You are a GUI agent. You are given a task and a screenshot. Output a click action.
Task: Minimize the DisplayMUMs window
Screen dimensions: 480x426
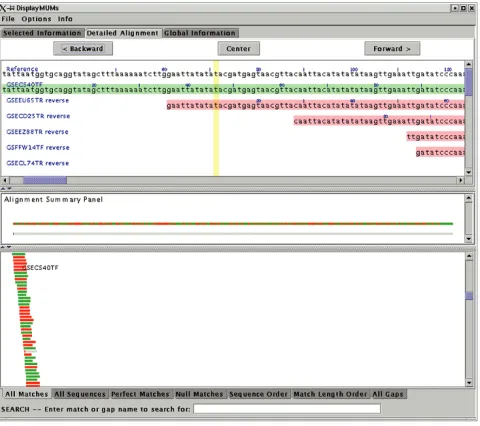(x=455, y=8)
